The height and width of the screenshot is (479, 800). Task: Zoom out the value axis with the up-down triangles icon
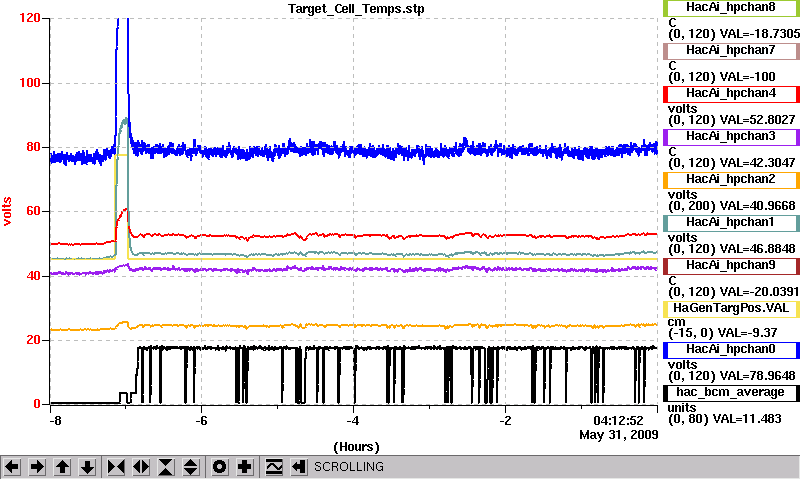coord(191,467)
